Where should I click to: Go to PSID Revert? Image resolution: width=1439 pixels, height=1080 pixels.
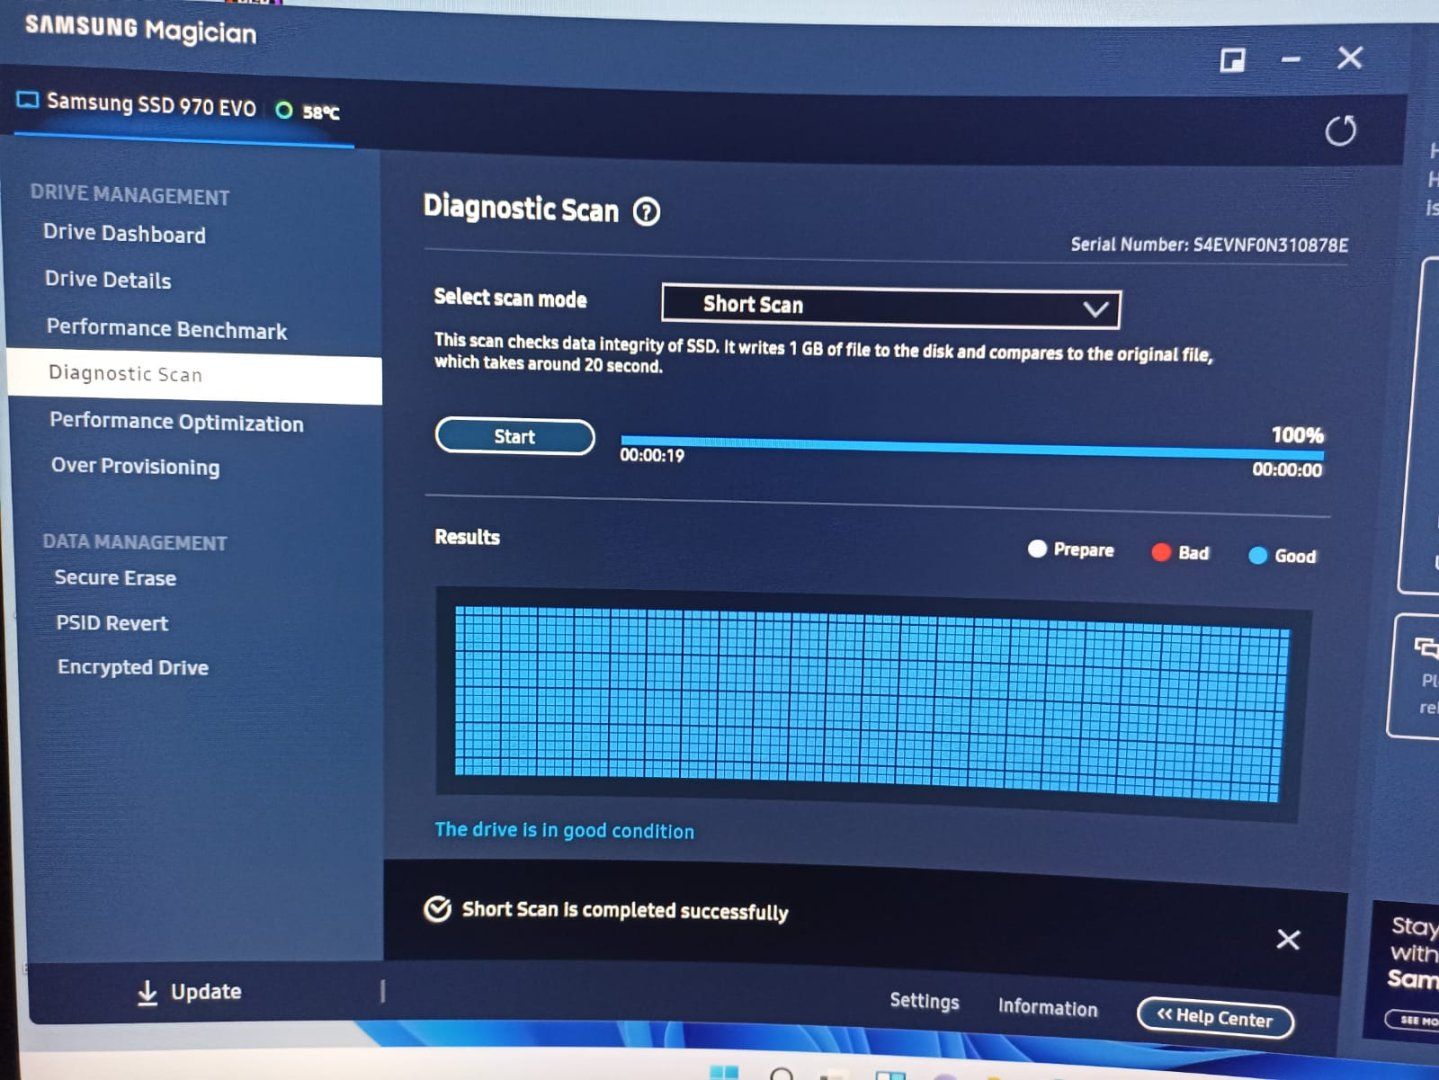pos(112,623)
